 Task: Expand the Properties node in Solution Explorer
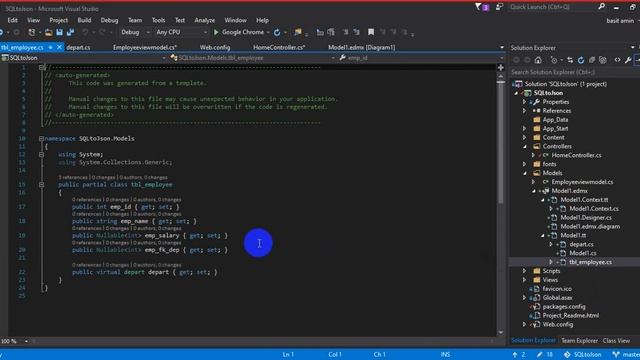pyautogui.click(x=524, y=102)
